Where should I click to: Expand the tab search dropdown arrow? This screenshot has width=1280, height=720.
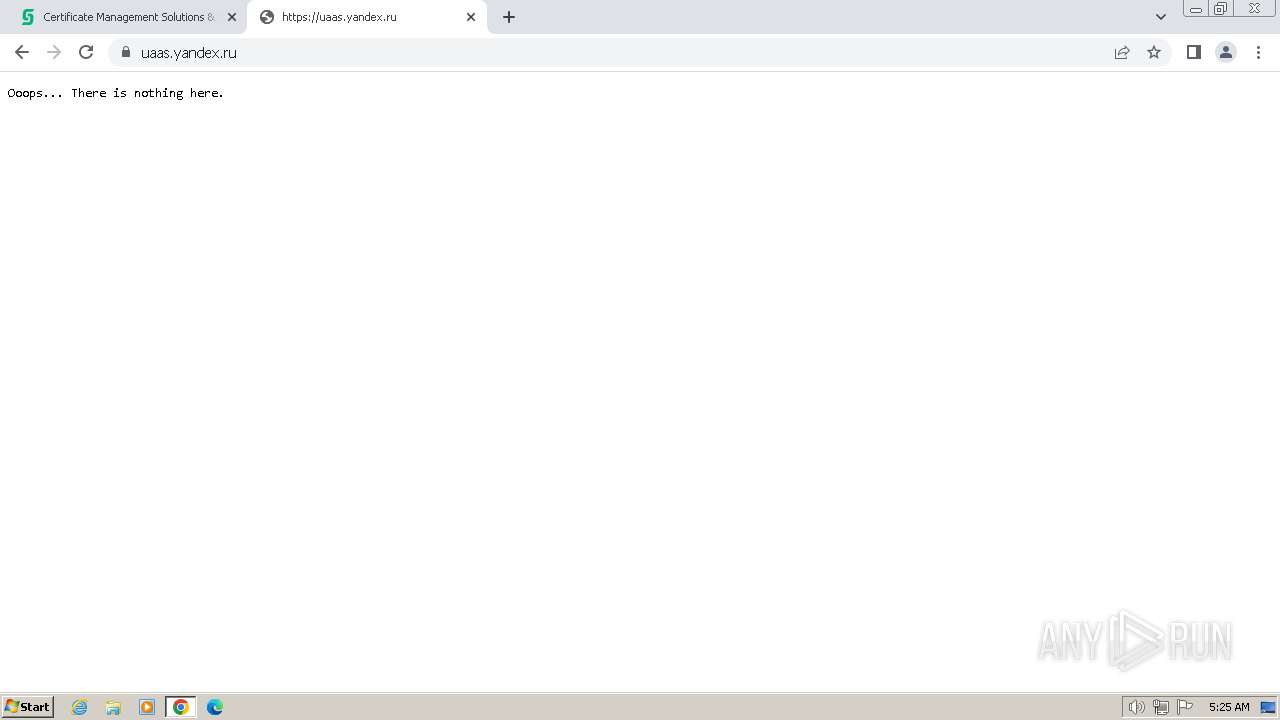click(1161, 17)
